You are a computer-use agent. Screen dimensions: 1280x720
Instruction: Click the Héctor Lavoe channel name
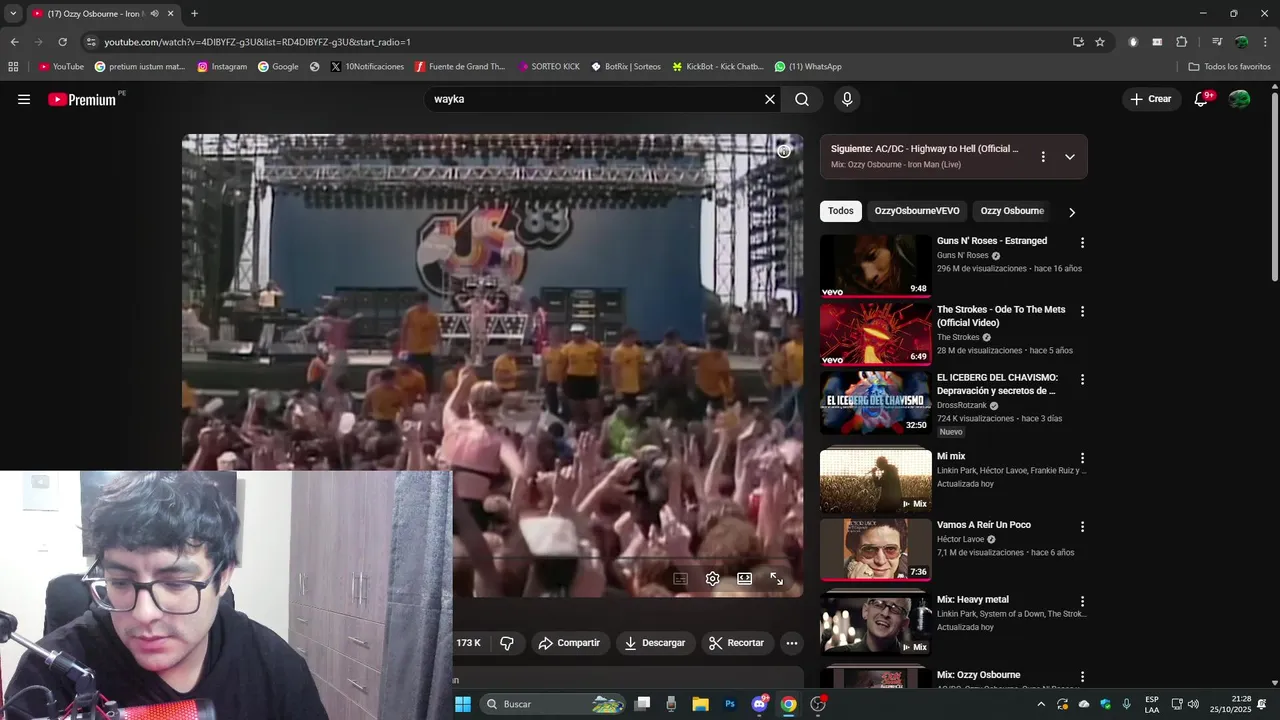960,539
